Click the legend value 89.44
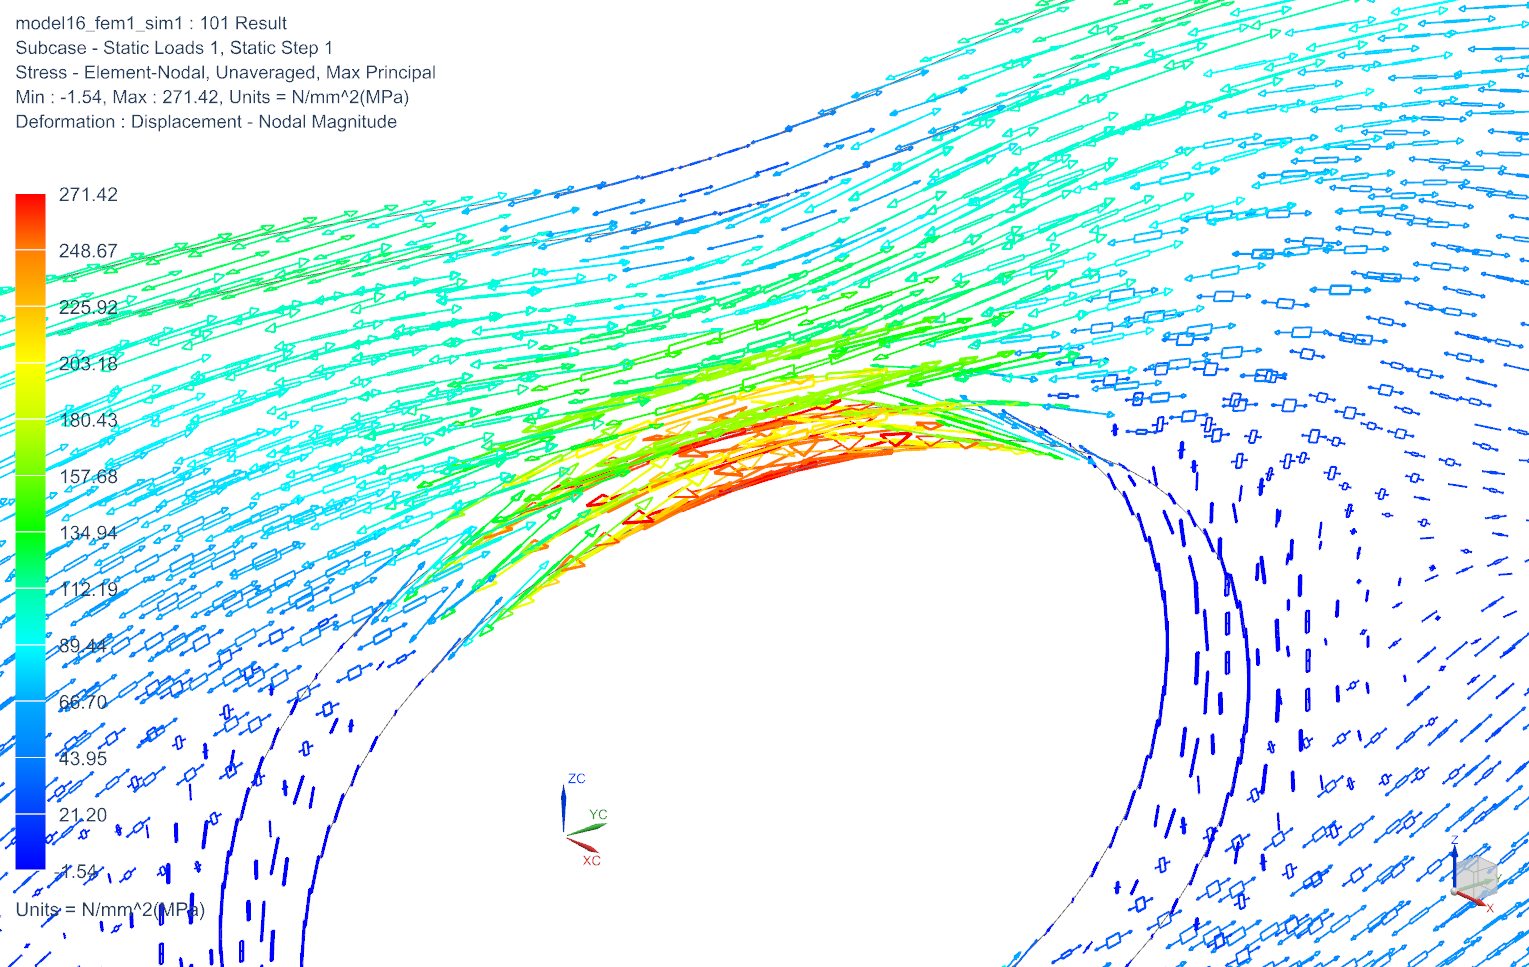 [83, 645]
